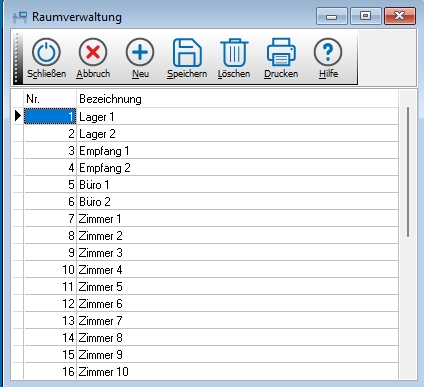Save changes with the Speichern icon
The height and width of the screenshot is (387, 424).
[x=187, y=52]
